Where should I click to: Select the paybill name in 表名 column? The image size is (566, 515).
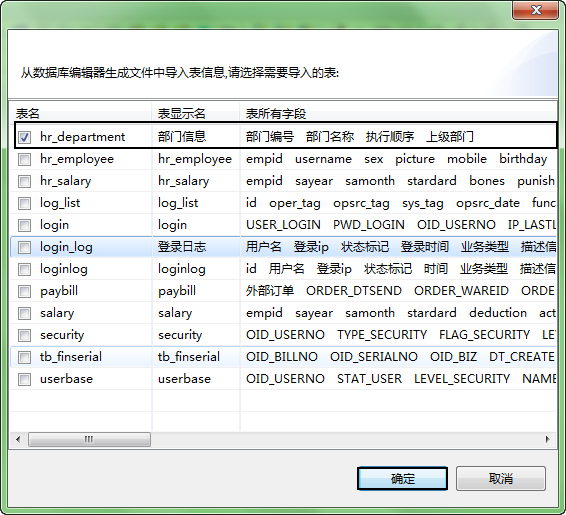(59, 291)
